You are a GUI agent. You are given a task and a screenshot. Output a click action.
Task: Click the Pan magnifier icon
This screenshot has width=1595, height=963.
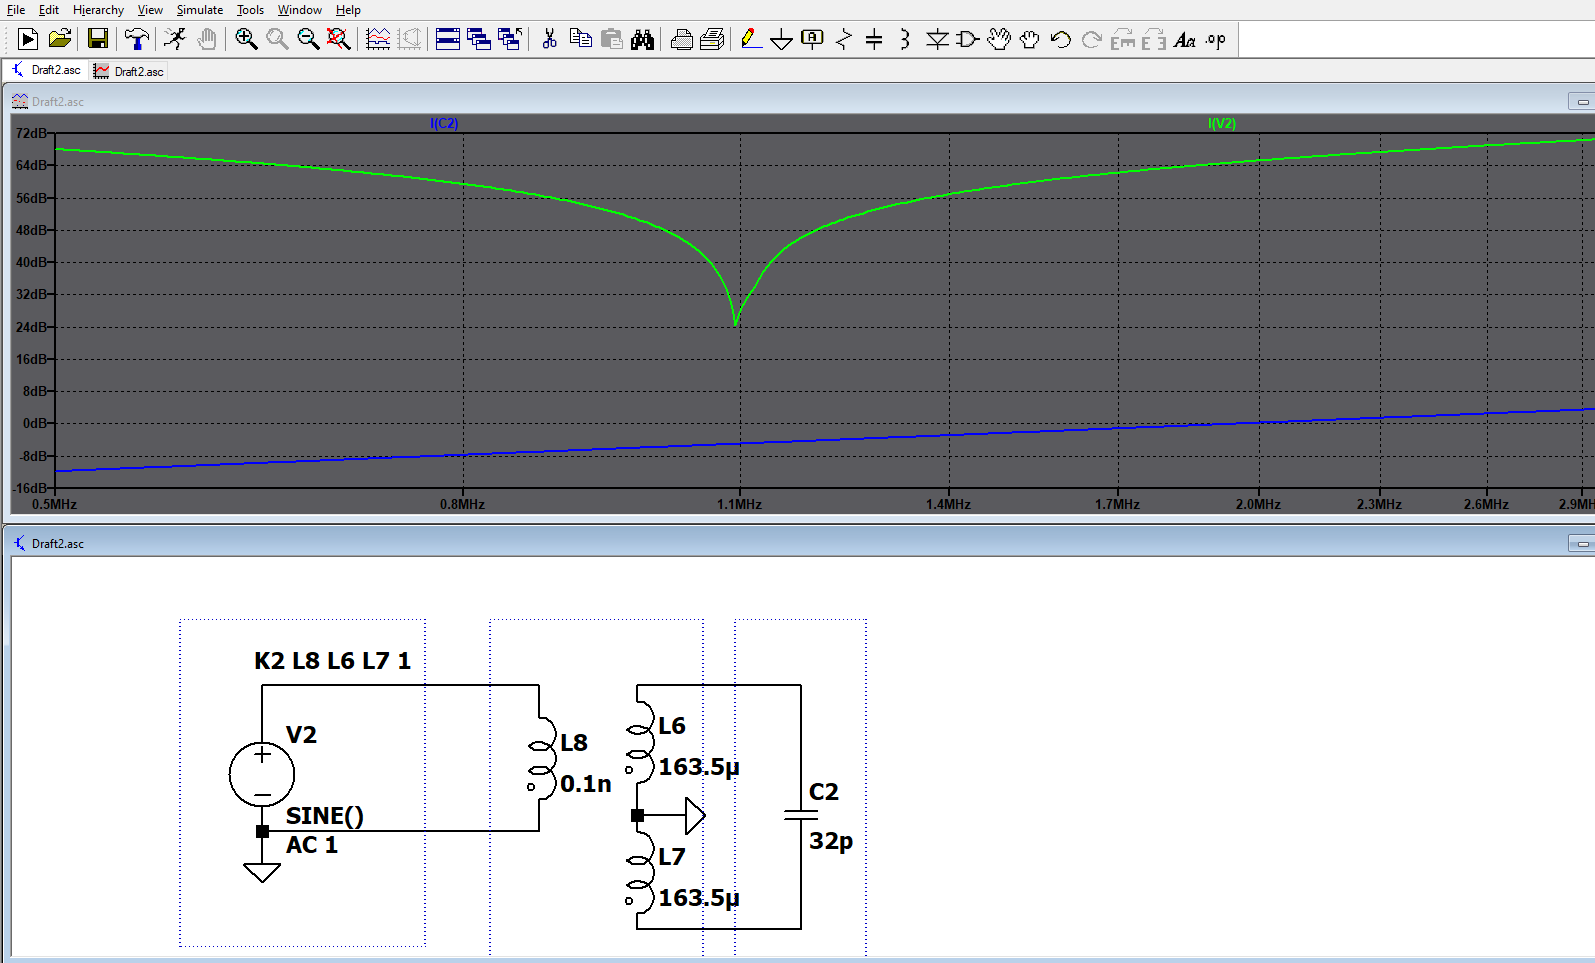coord(277,39)
